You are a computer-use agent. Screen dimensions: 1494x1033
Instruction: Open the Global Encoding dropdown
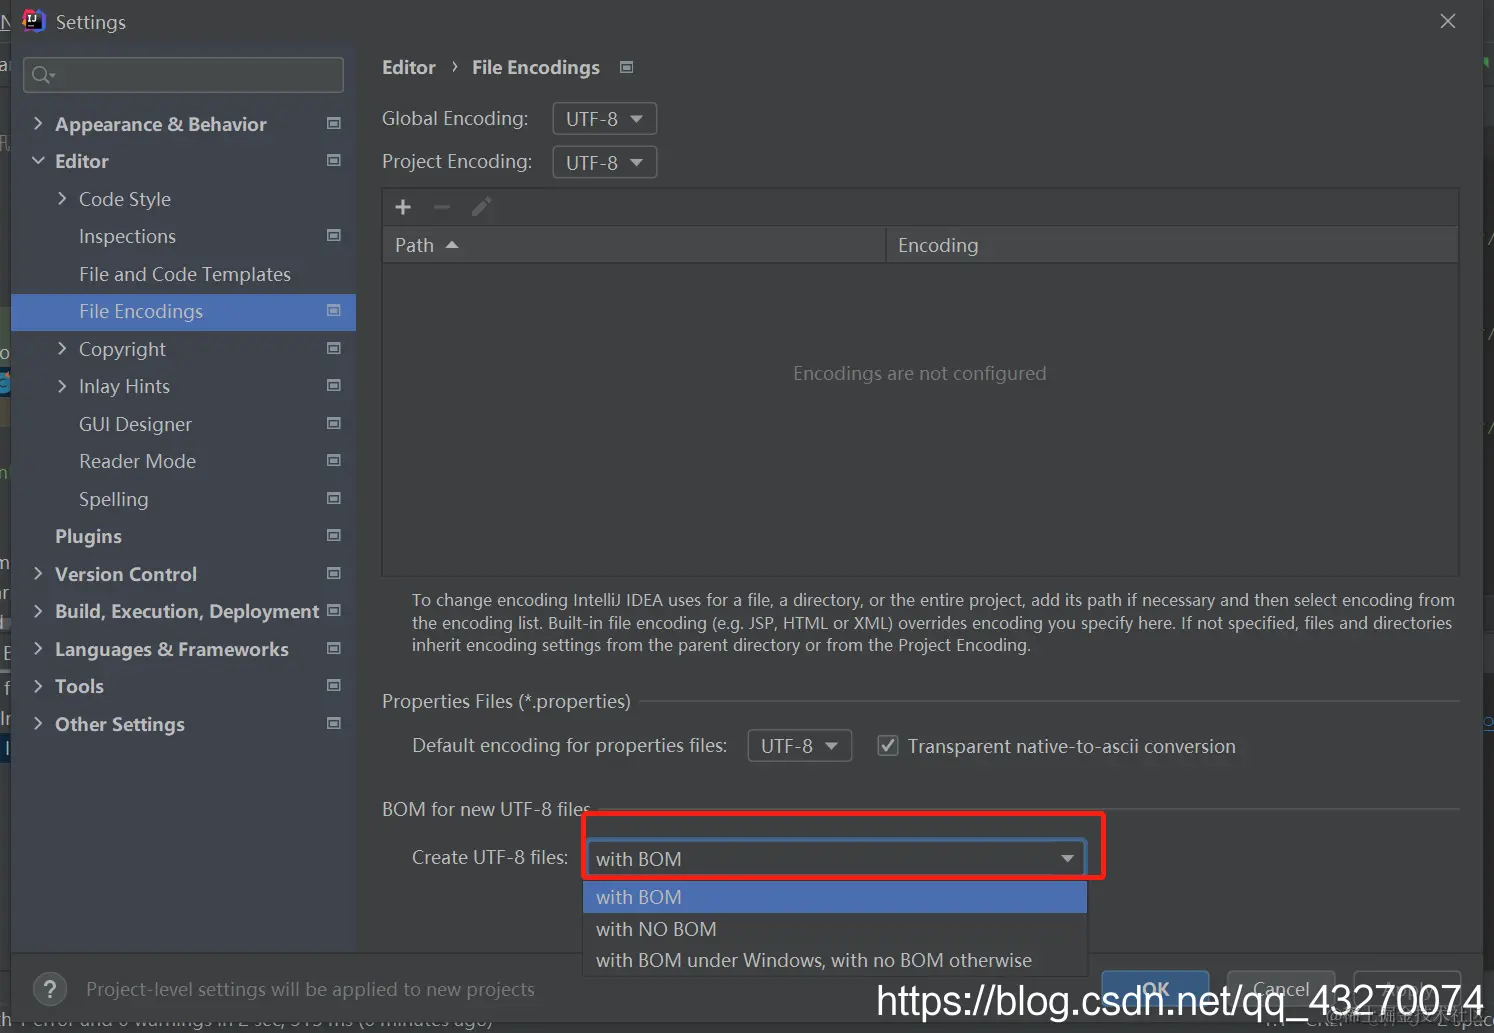pos(605,119)
